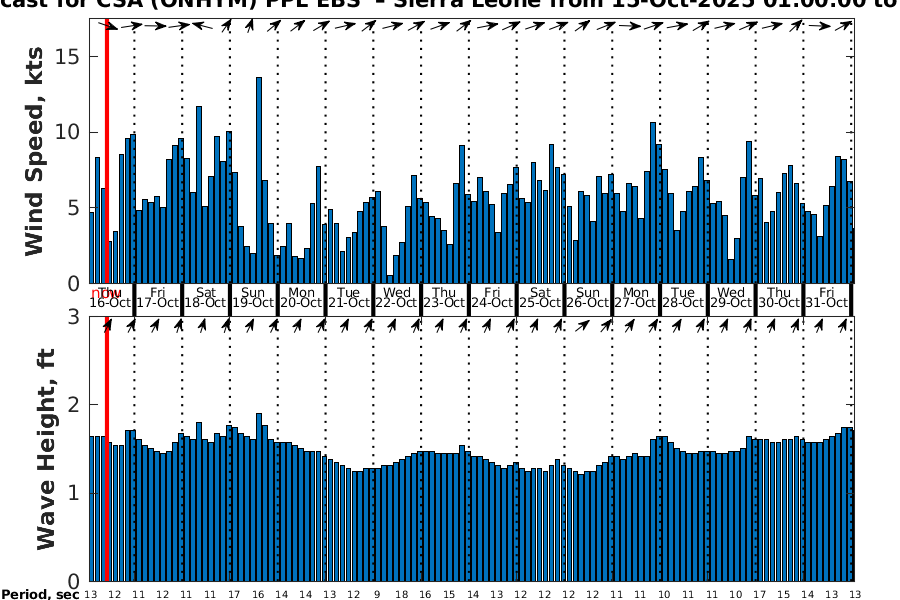
Task: Click the 15 tick on the wind speed axis
Action: tap(68, 57)
